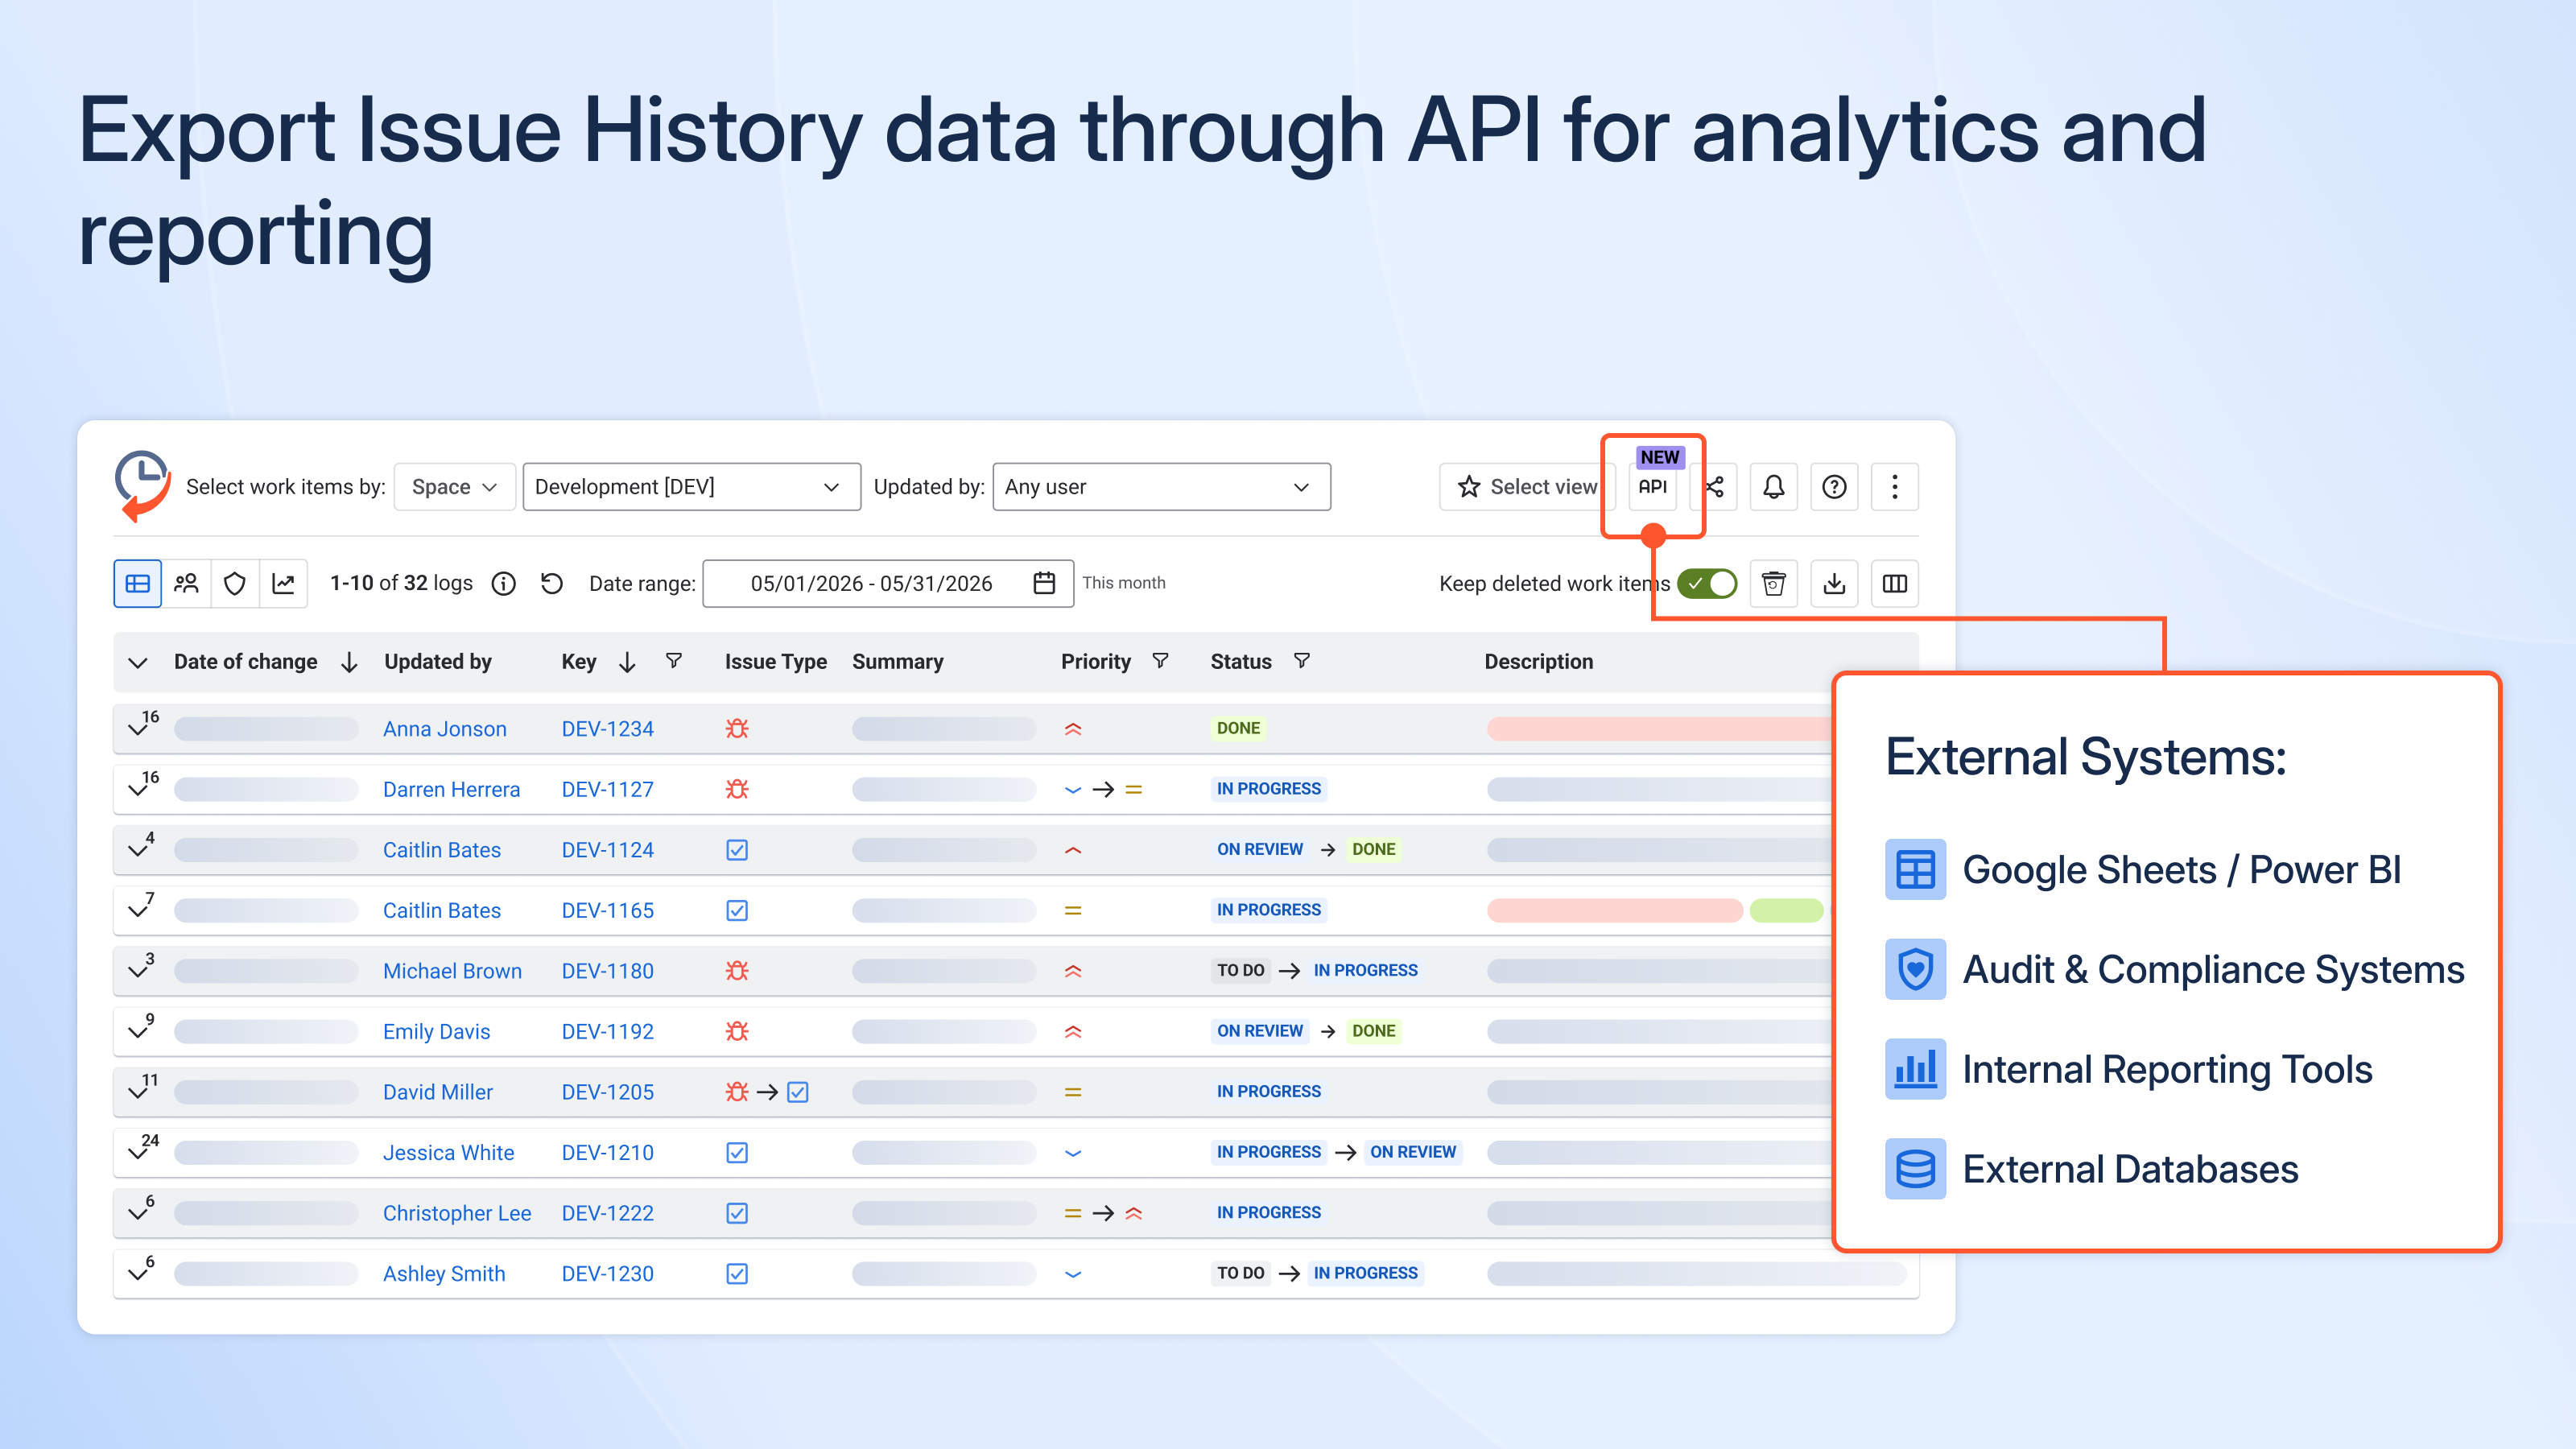This screenshot has width=2576, height=1449.
Task: Click the DONE status in DEV-1234 row
Action: [1238, 728]
